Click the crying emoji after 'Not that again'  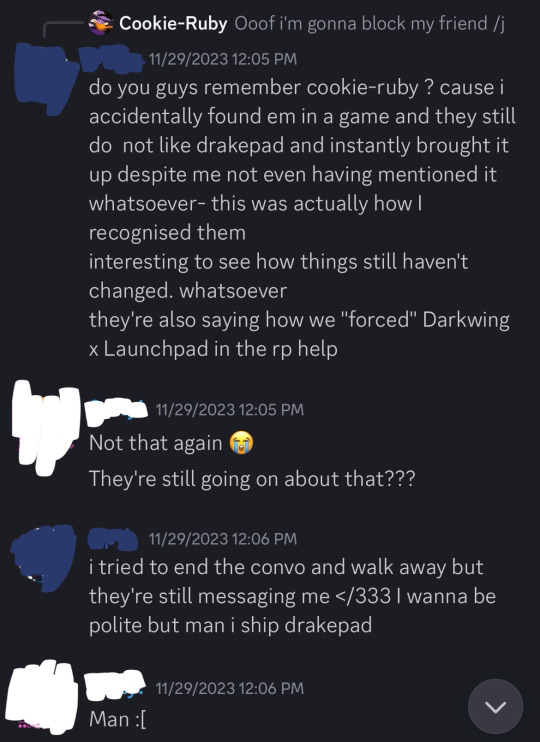pyautogui.click(x=241, y=443)
